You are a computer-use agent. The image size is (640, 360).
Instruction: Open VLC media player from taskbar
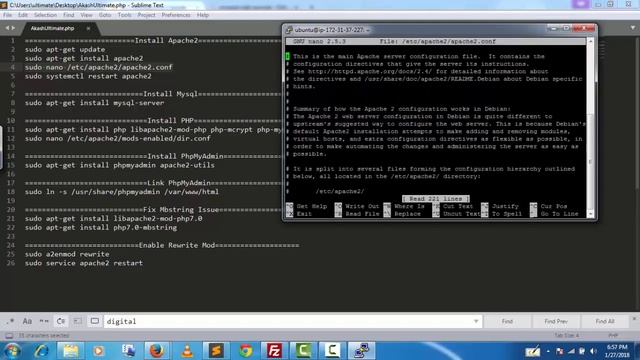187,351
